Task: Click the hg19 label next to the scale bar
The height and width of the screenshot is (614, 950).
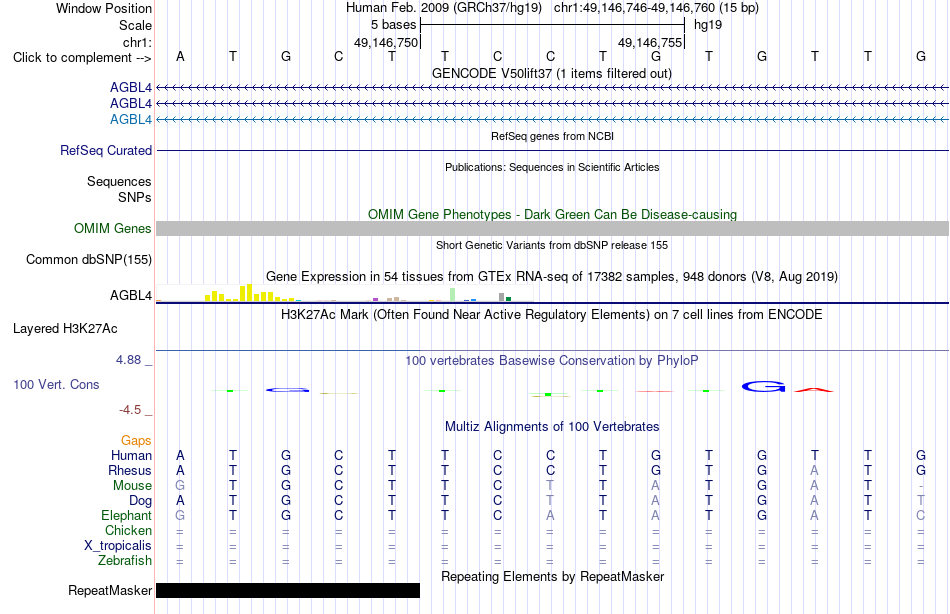Action: 708,25
